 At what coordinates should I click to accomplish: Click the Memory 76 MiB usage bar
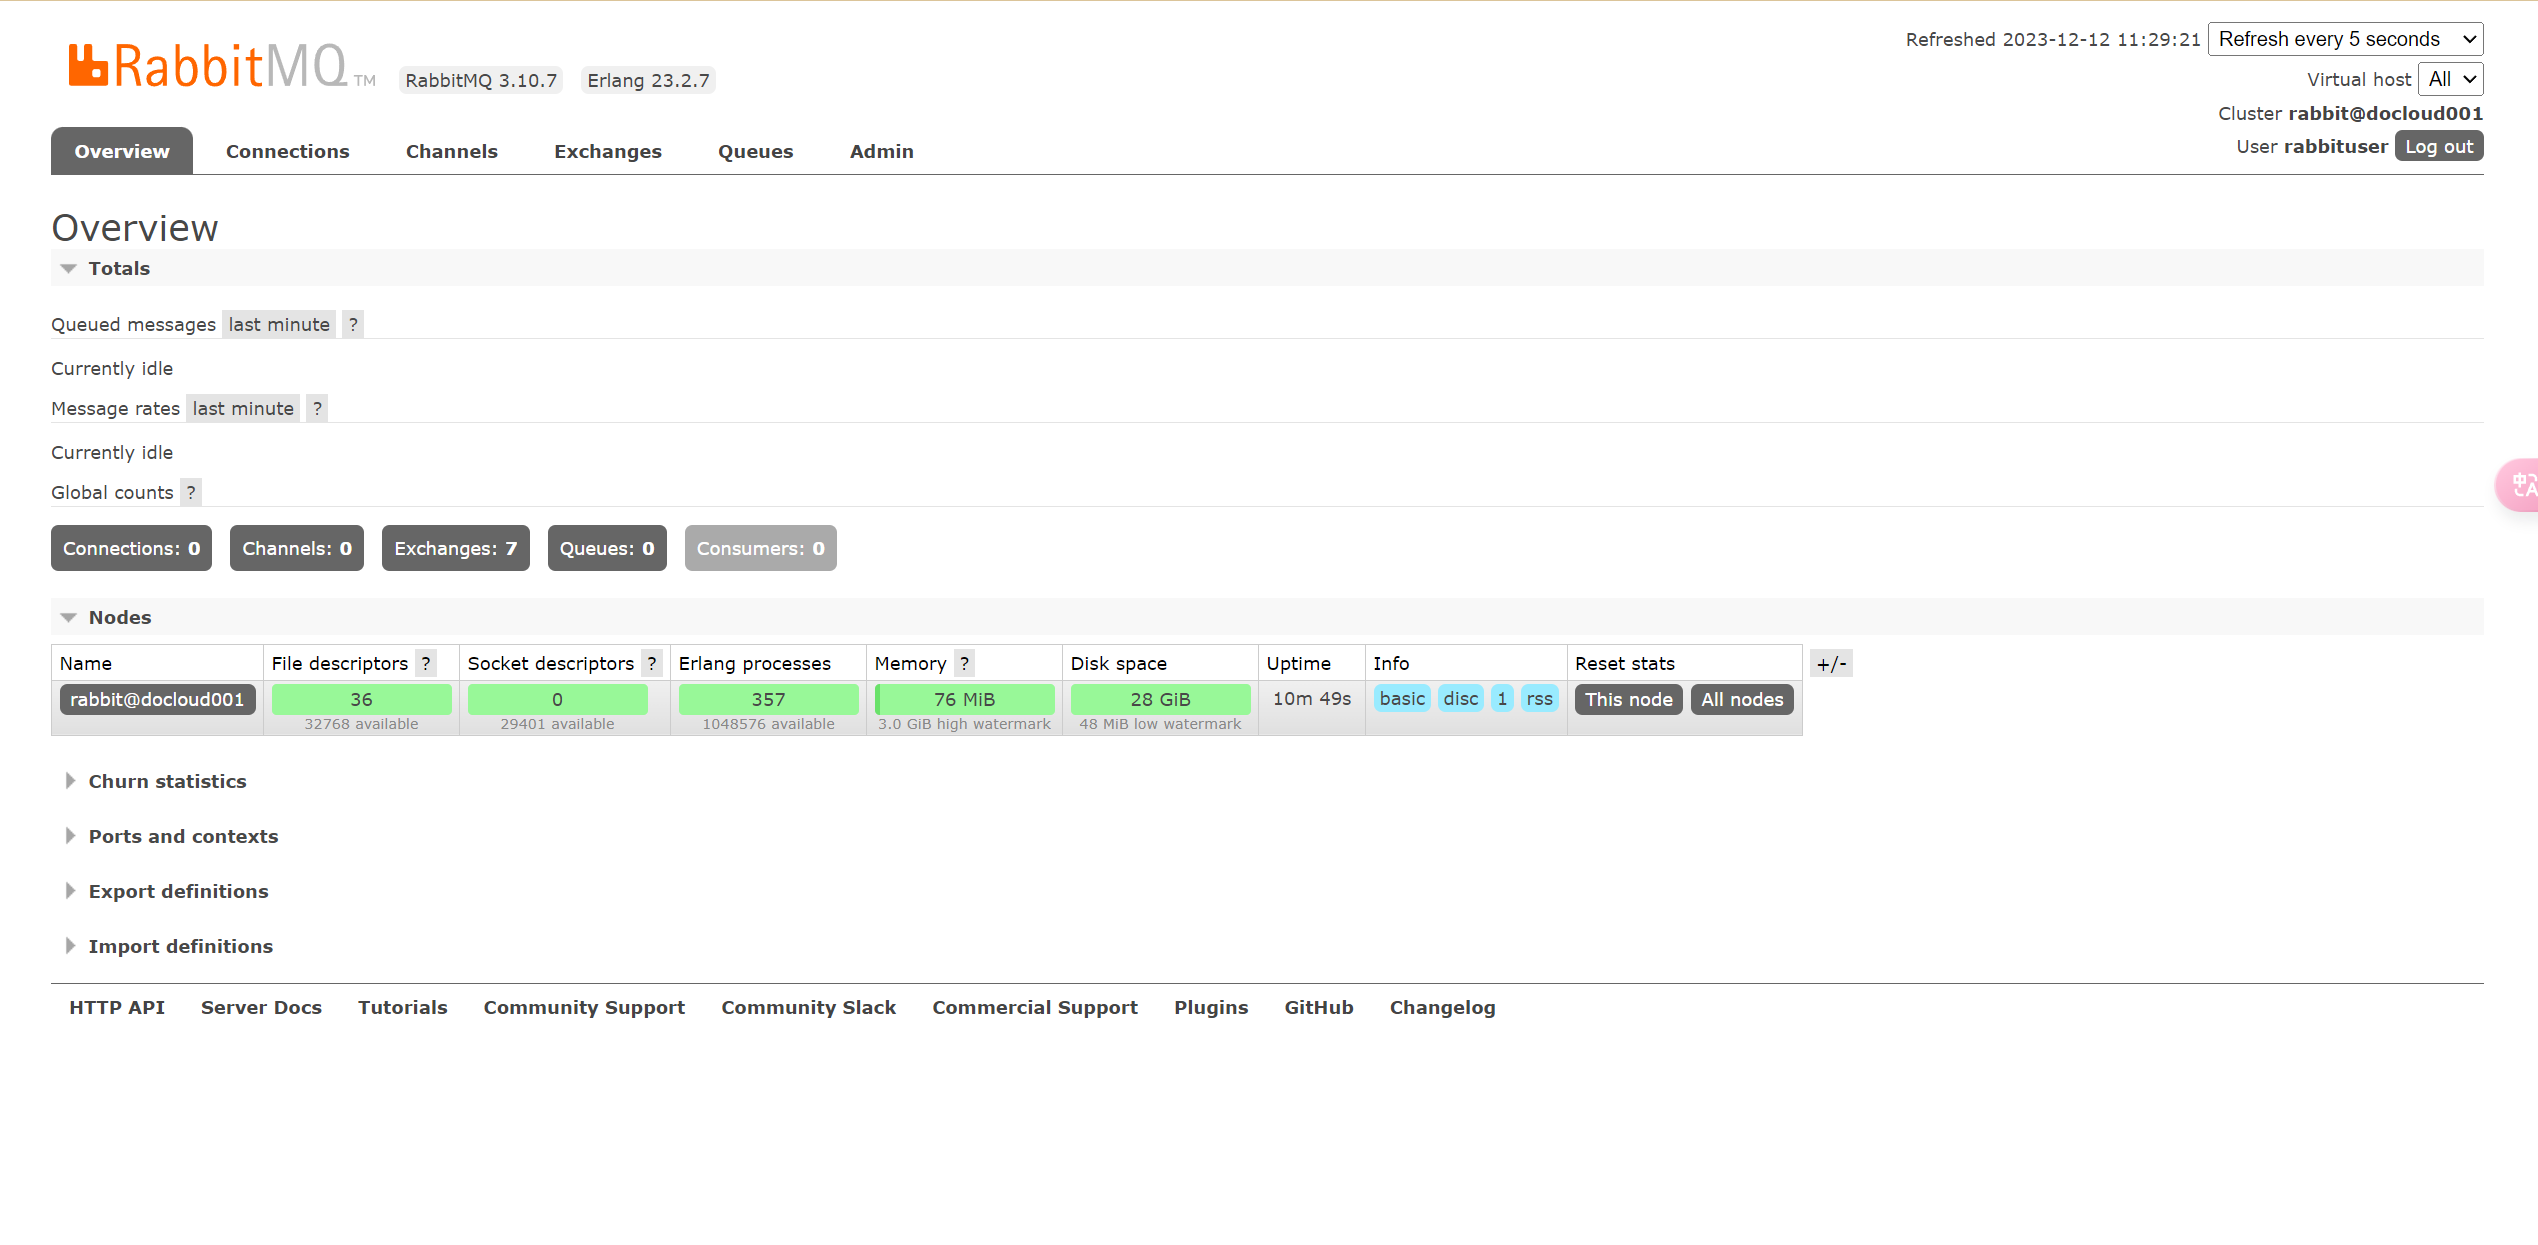click(x=964, y=699)
